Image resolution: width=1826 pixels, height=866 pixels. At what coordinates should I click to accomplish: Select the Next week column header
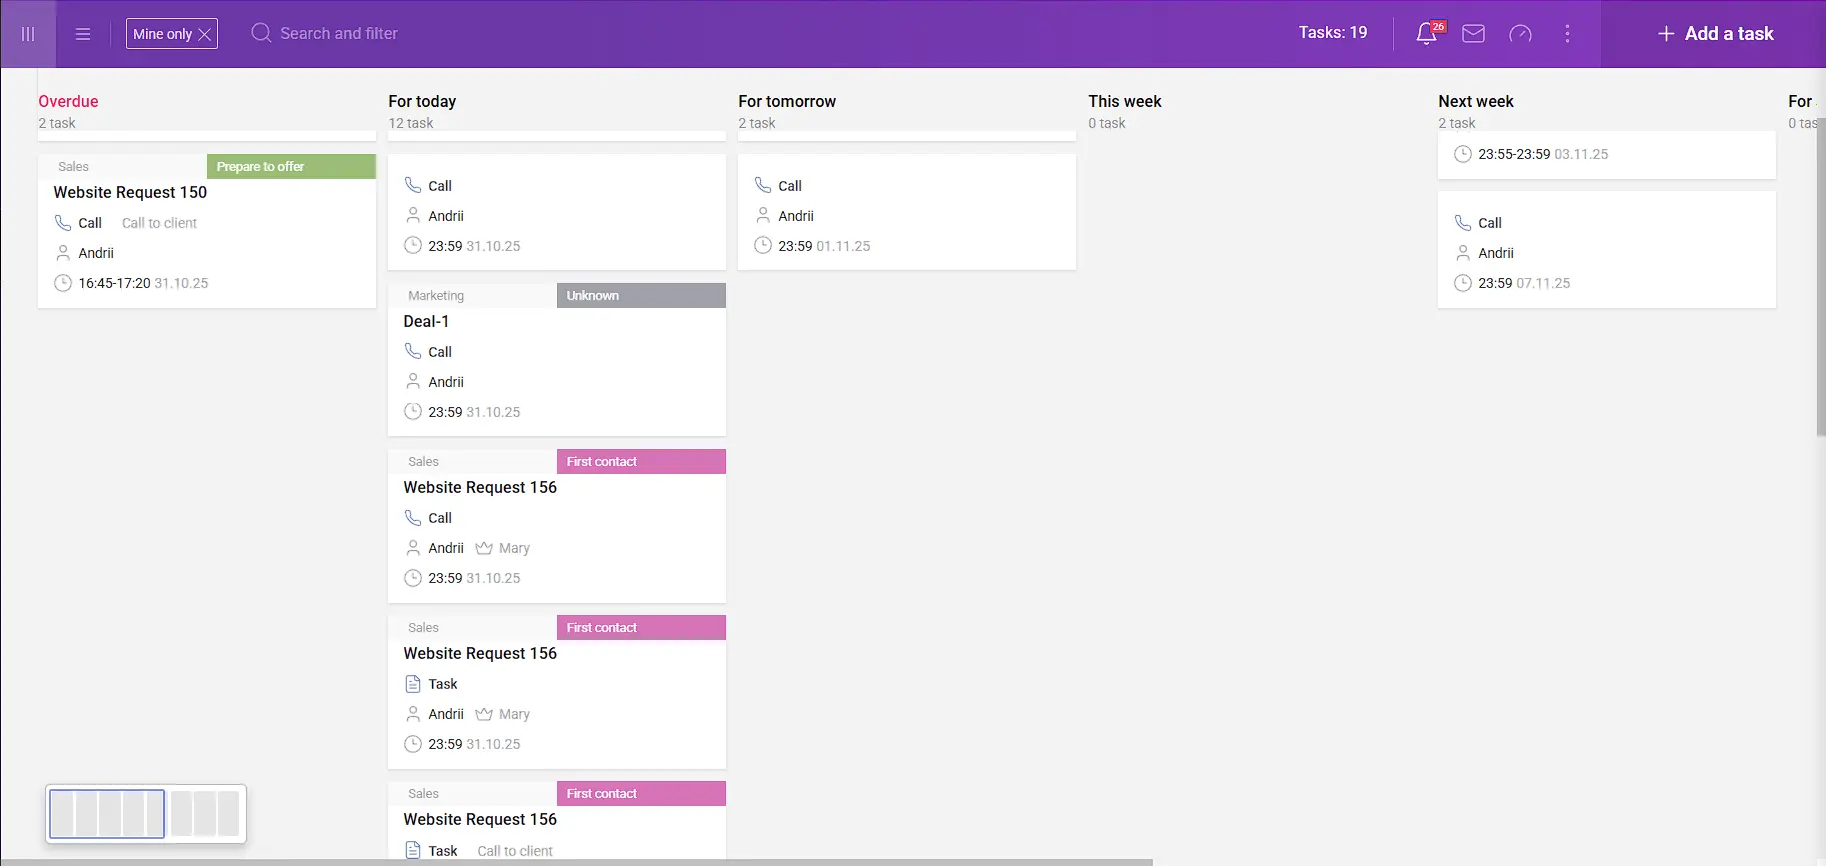[x=1476, y=101]
